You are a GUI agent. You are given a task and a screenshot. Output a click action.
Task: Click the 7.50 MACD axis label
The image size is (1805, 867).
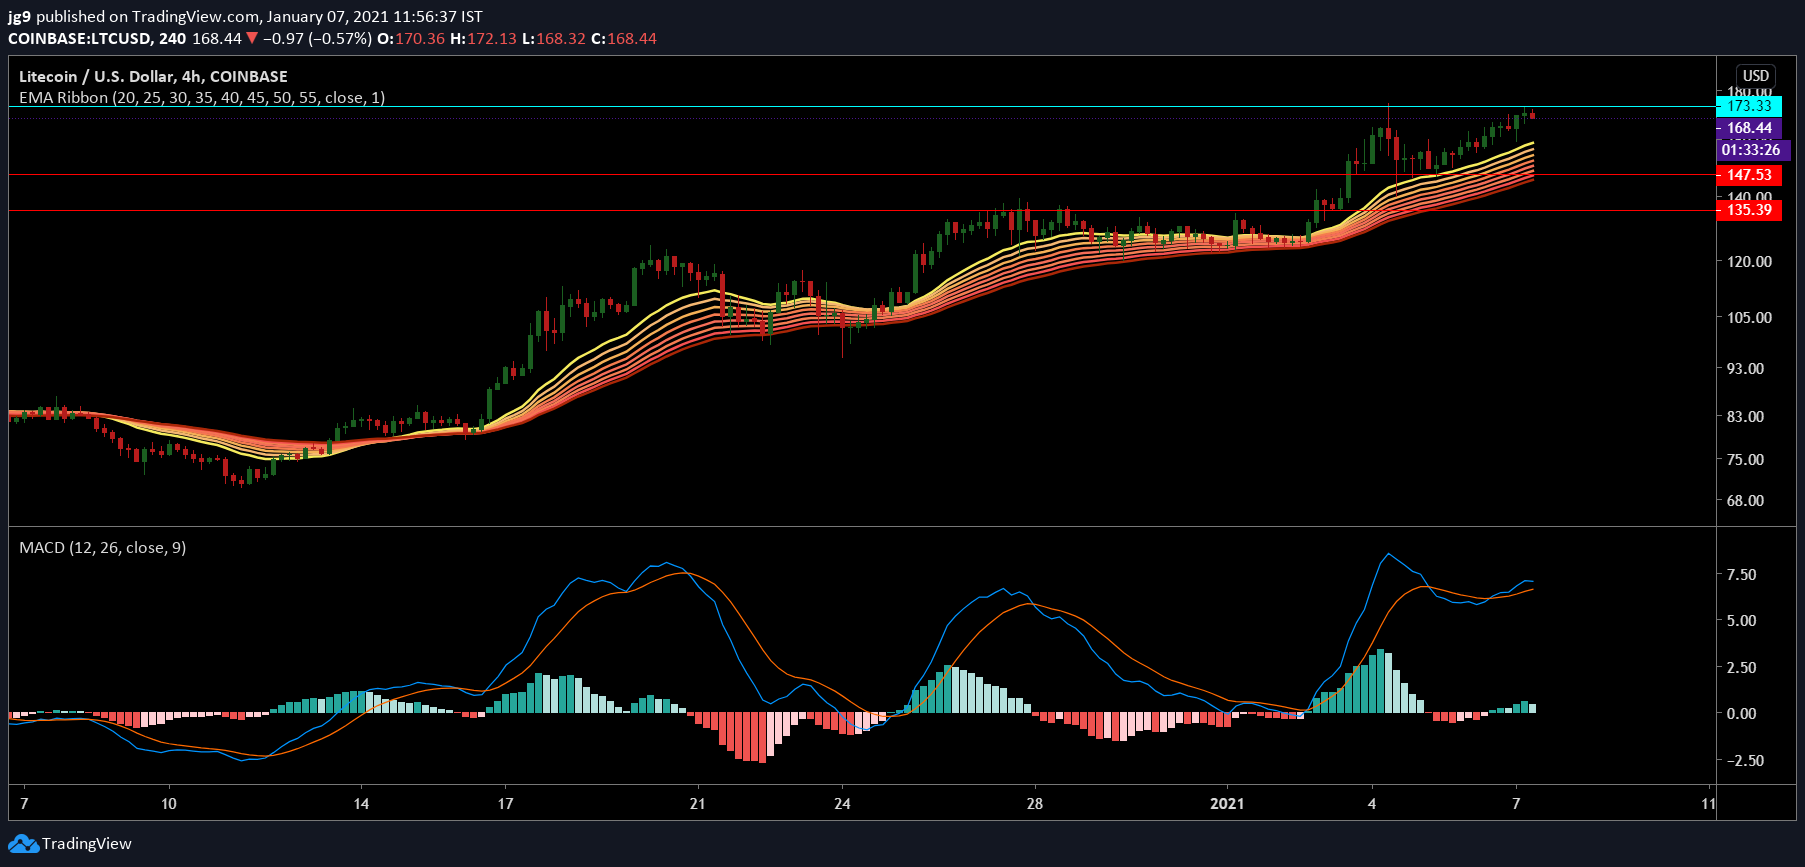coord(1741,575)
